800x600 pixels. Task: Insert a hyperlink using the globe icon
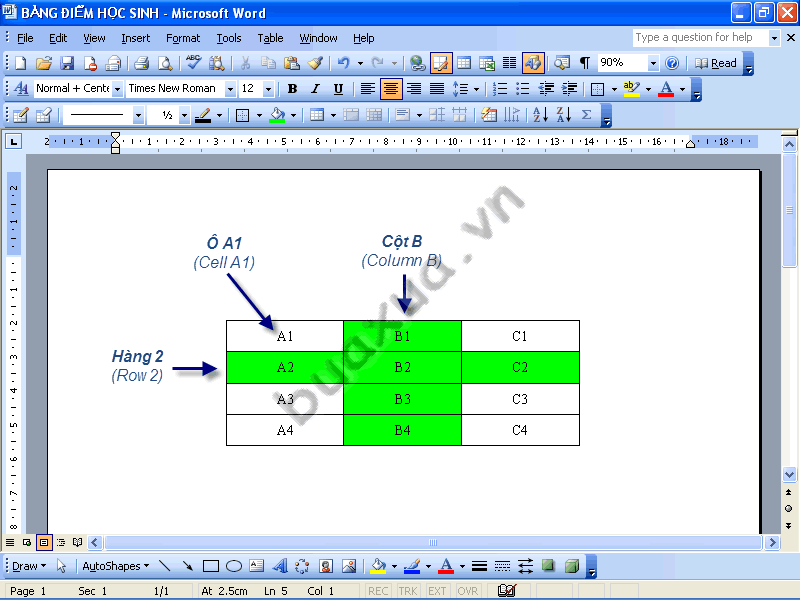coord(417,63)
